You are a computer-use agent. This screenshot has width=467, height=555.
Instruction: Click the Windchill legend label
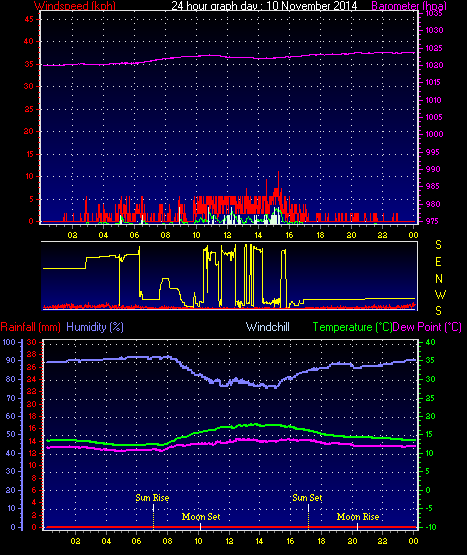pos(268,327)
